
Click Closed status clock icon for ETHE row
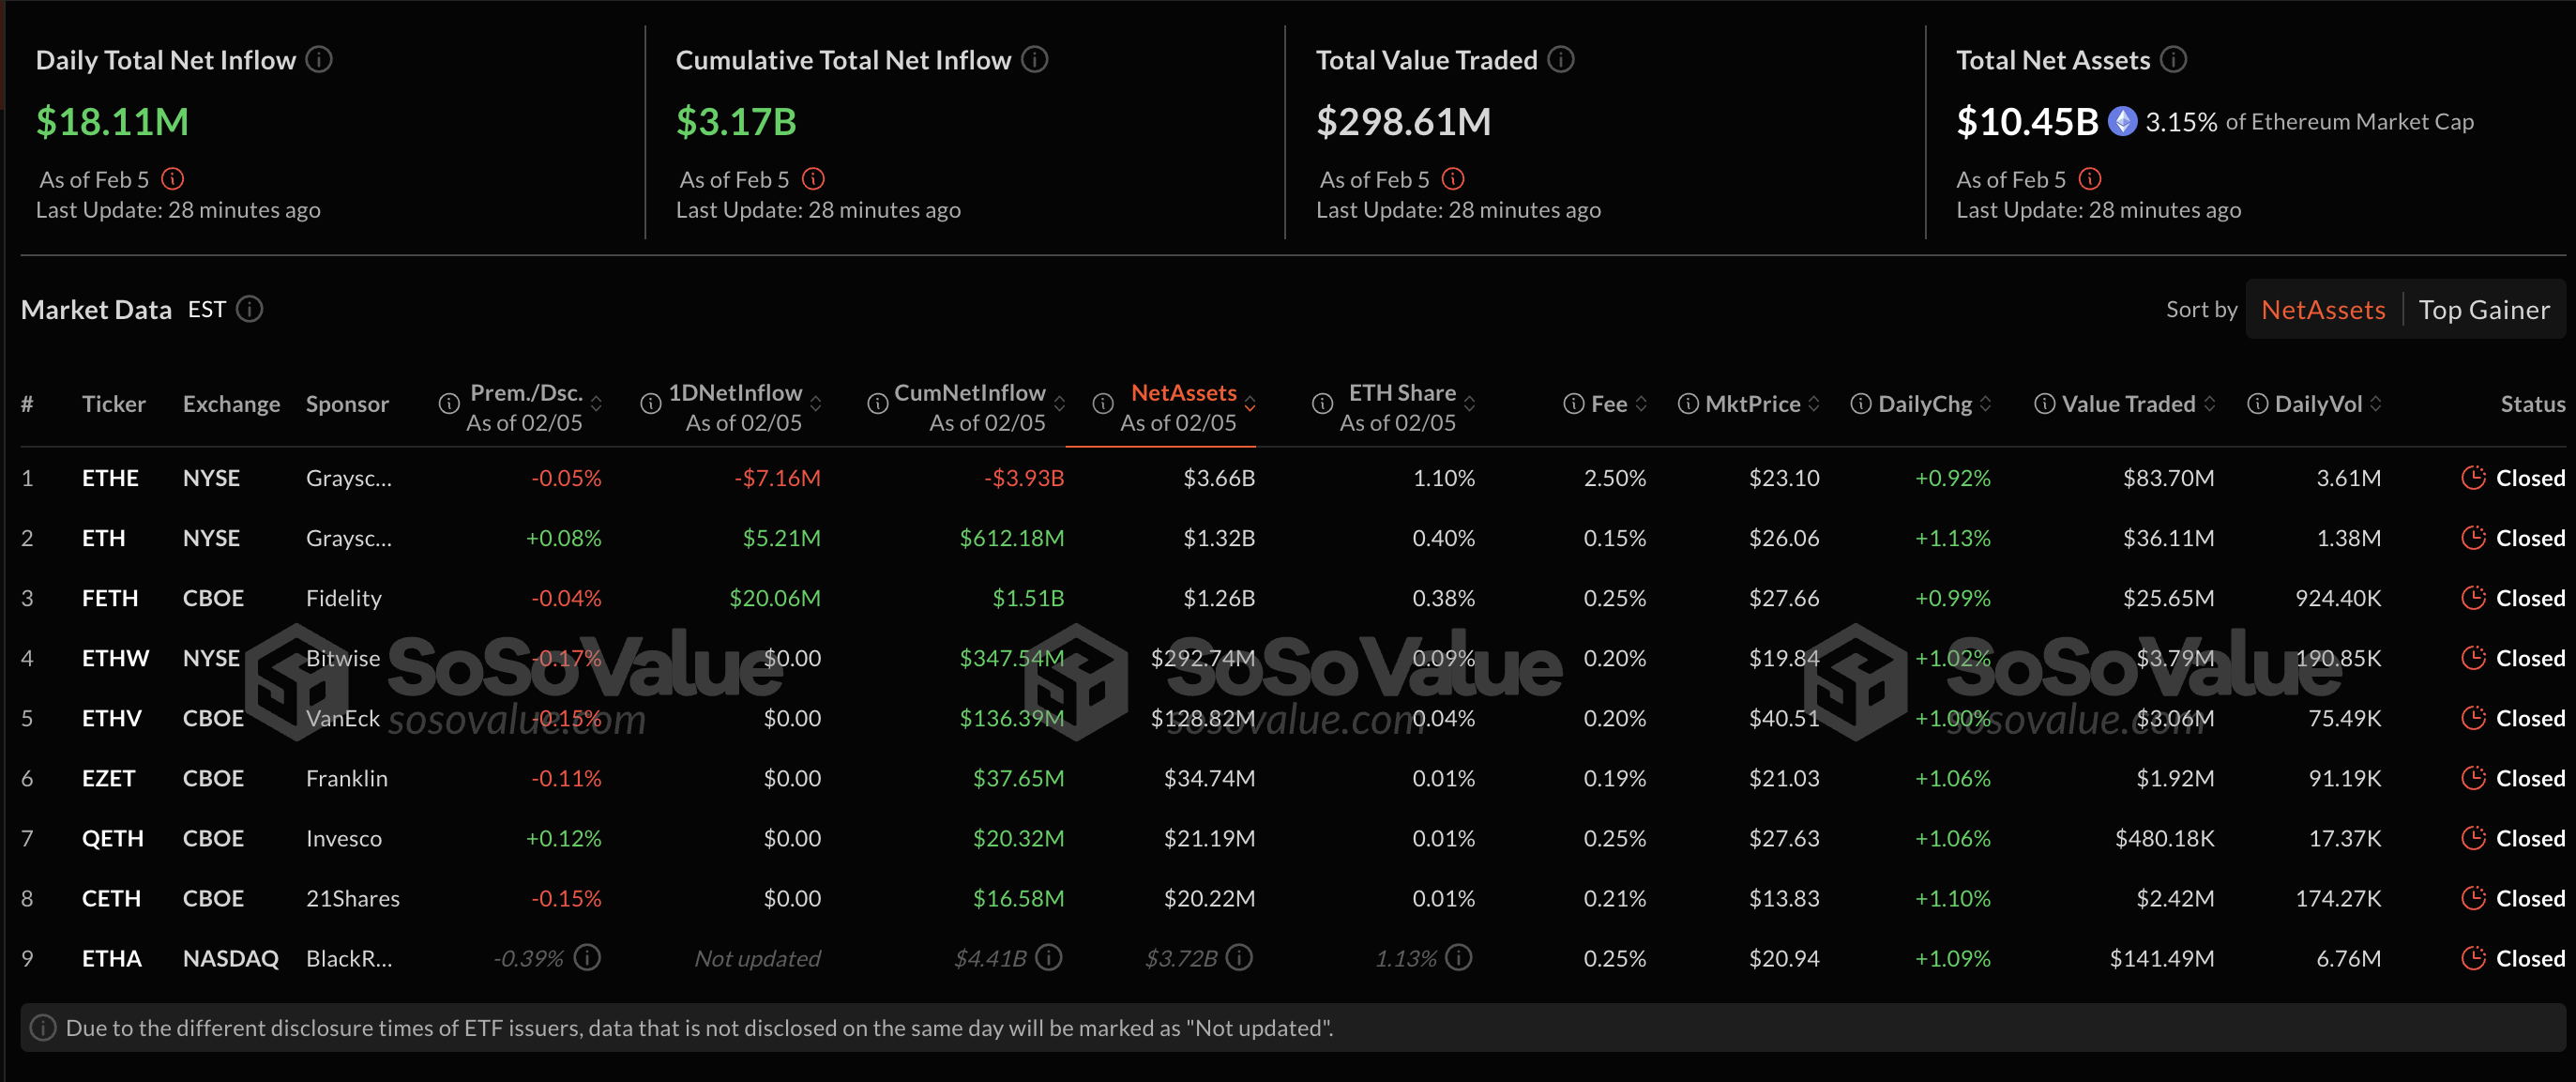click(2473, 478)
